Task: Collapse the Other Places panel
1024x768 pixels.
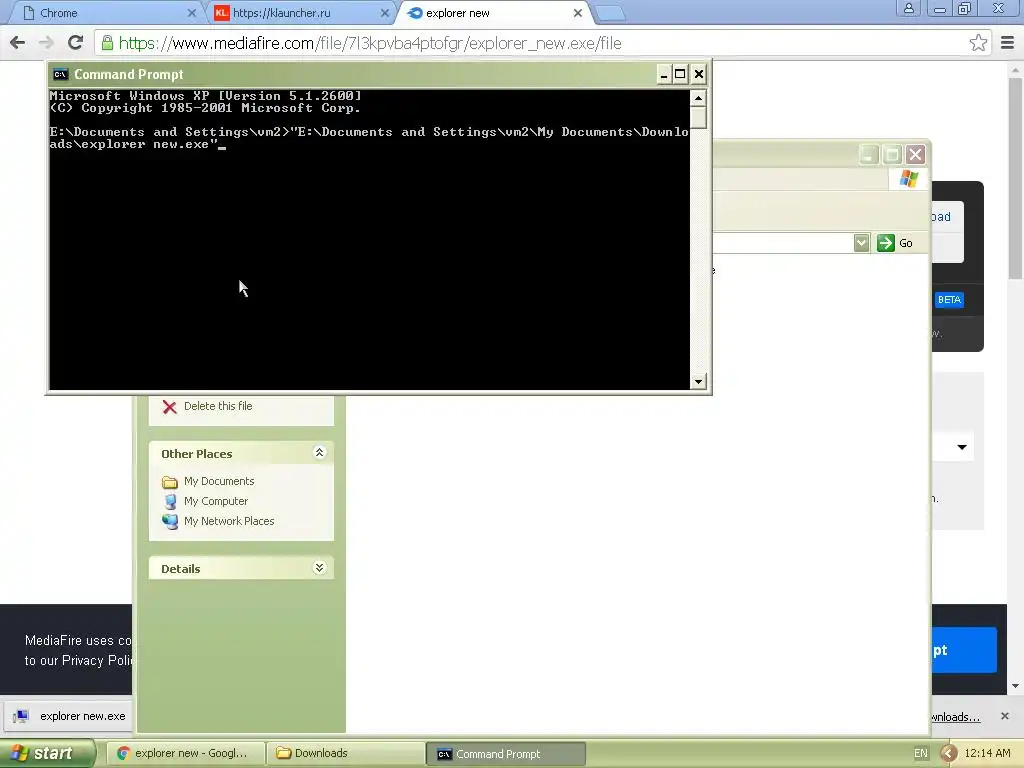Action: coord(319,453)
